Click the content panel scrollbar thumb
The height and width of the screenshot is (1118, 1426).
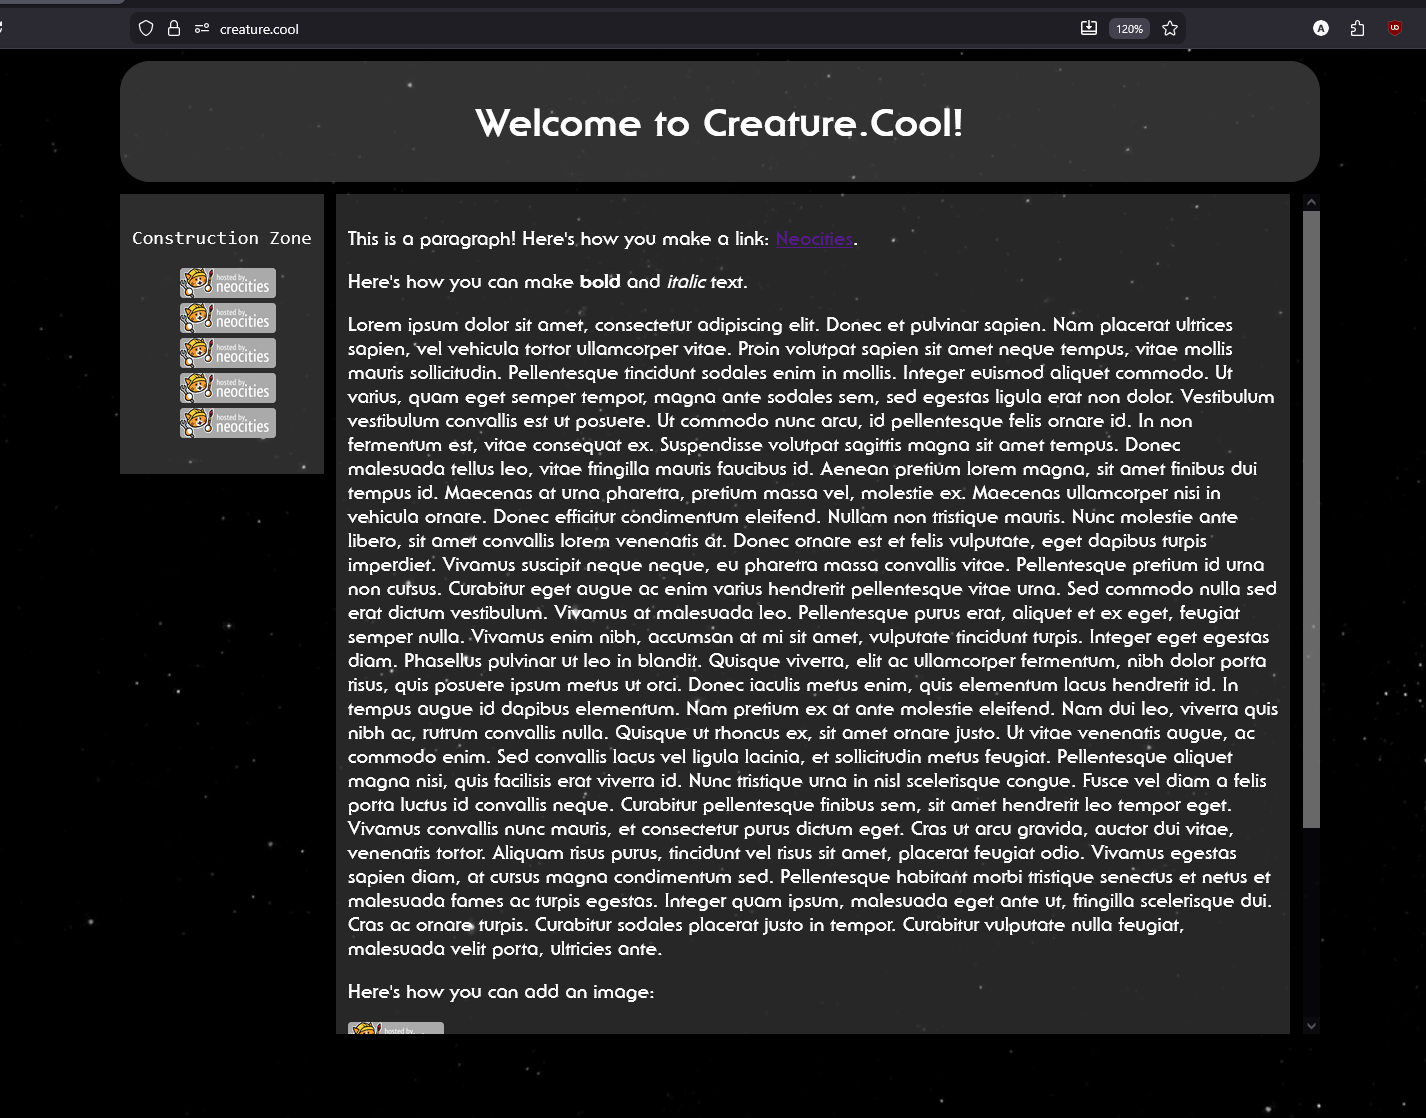1311,518
